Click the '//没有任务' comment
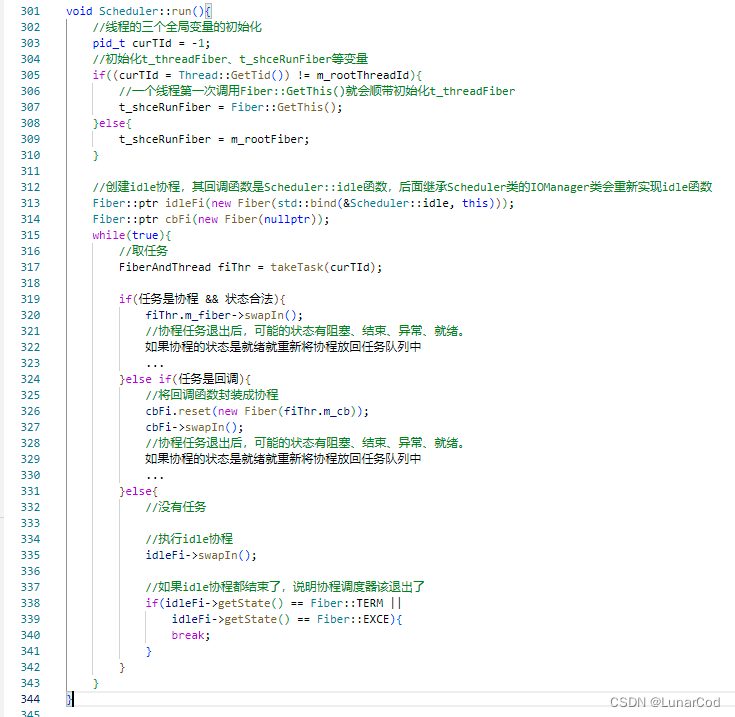 pyautogui.click(x=176, y=507)
